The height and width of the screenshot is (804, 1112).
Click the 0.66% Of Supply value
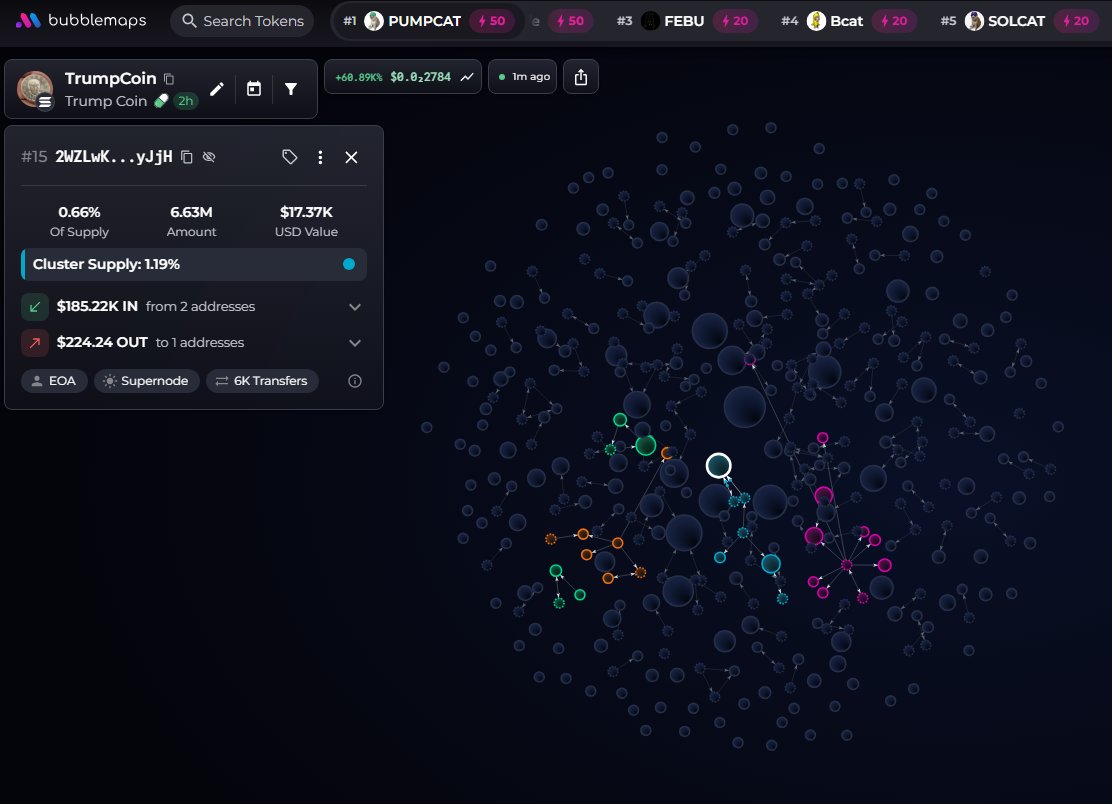point(79,212)
